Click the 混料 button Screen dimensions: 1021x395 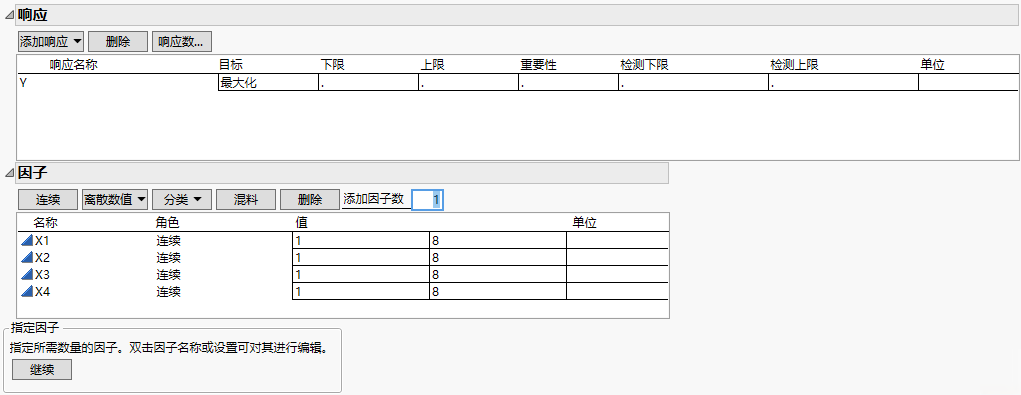pos(245,200)
